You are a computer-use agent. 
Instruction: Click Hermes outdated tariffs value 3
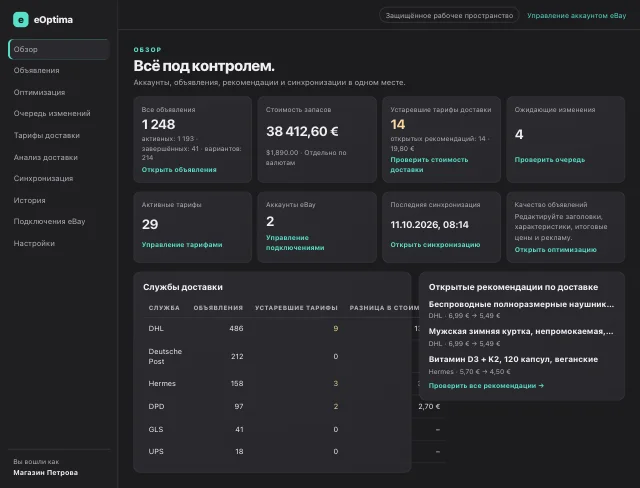pyautogui.click(x=336, y=384)
